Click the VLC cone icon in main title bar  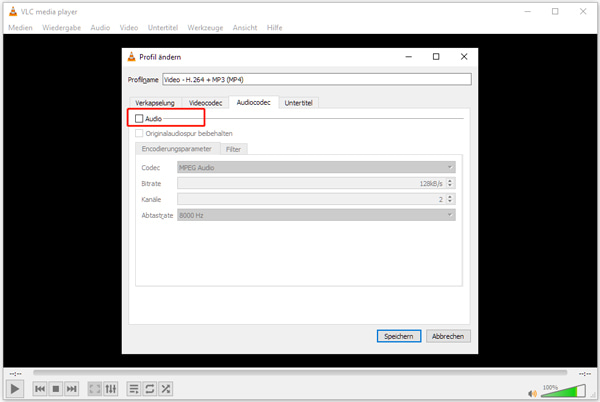[x=13, y=11]
